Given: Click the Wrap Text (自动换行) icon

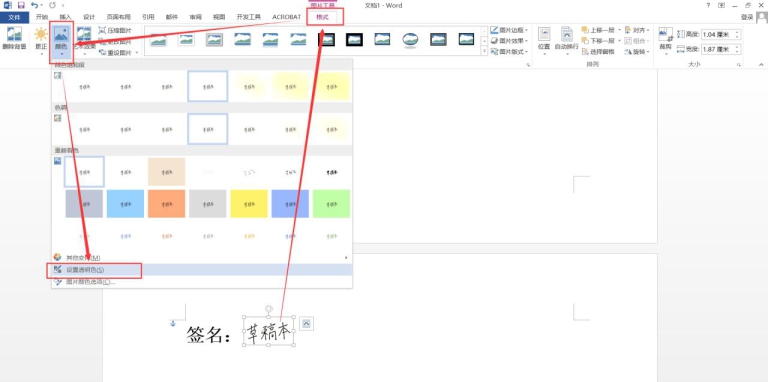Looking at the screenshot, I should point(567,39).
